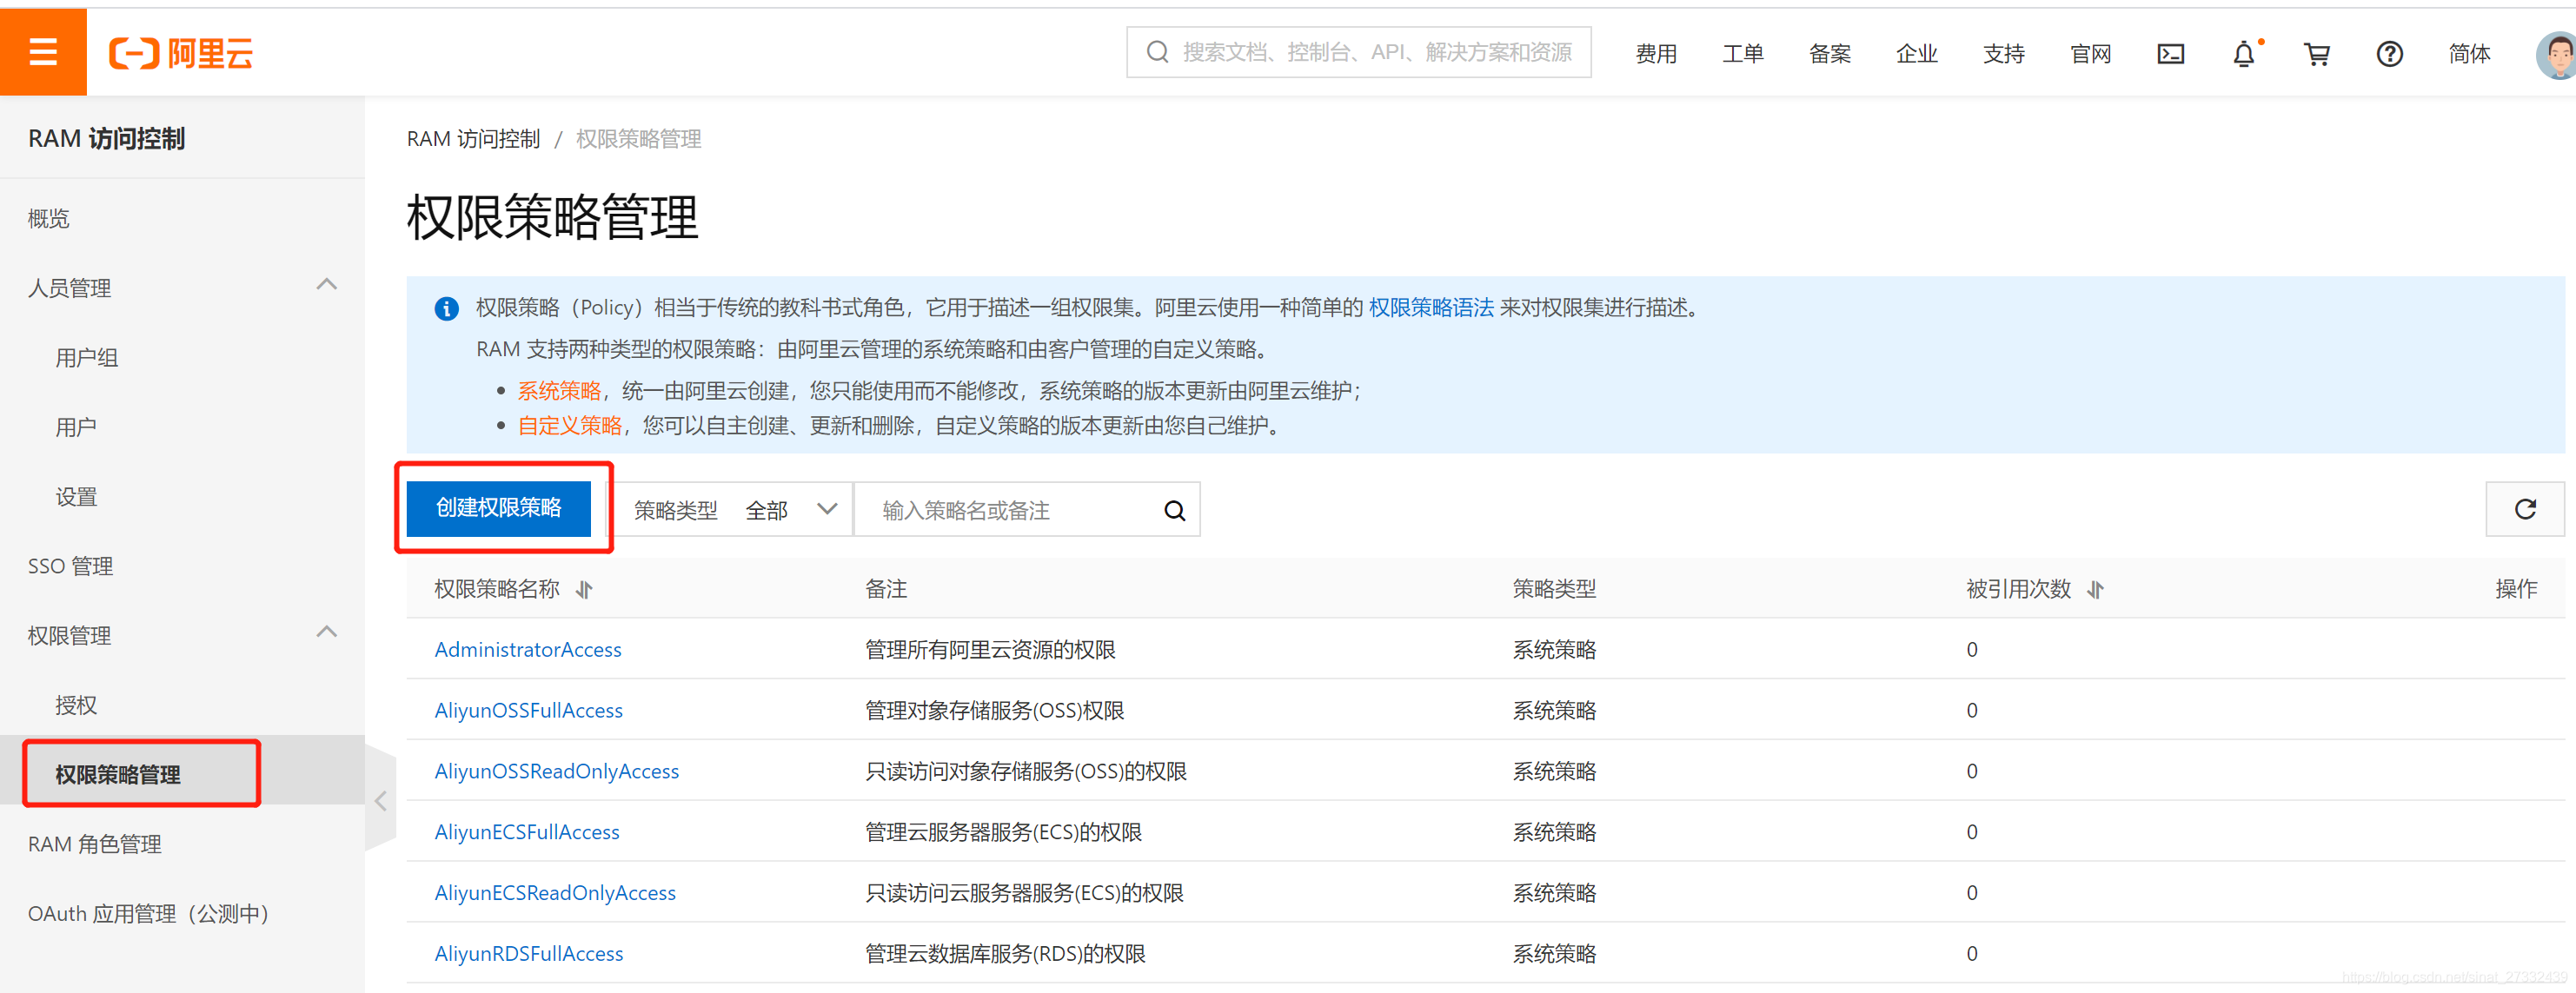Open the orange hamburger menu
Screen dimensions: 2576x993
(x=43, y=52)
